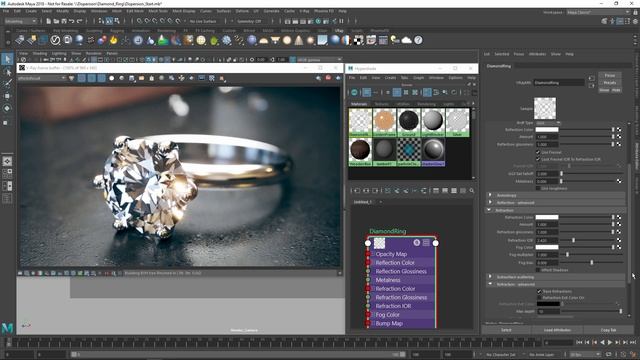640x360 pixels.
Task: Click the white circle in frame buffer toolbar
Action: (x=111, y=78)
